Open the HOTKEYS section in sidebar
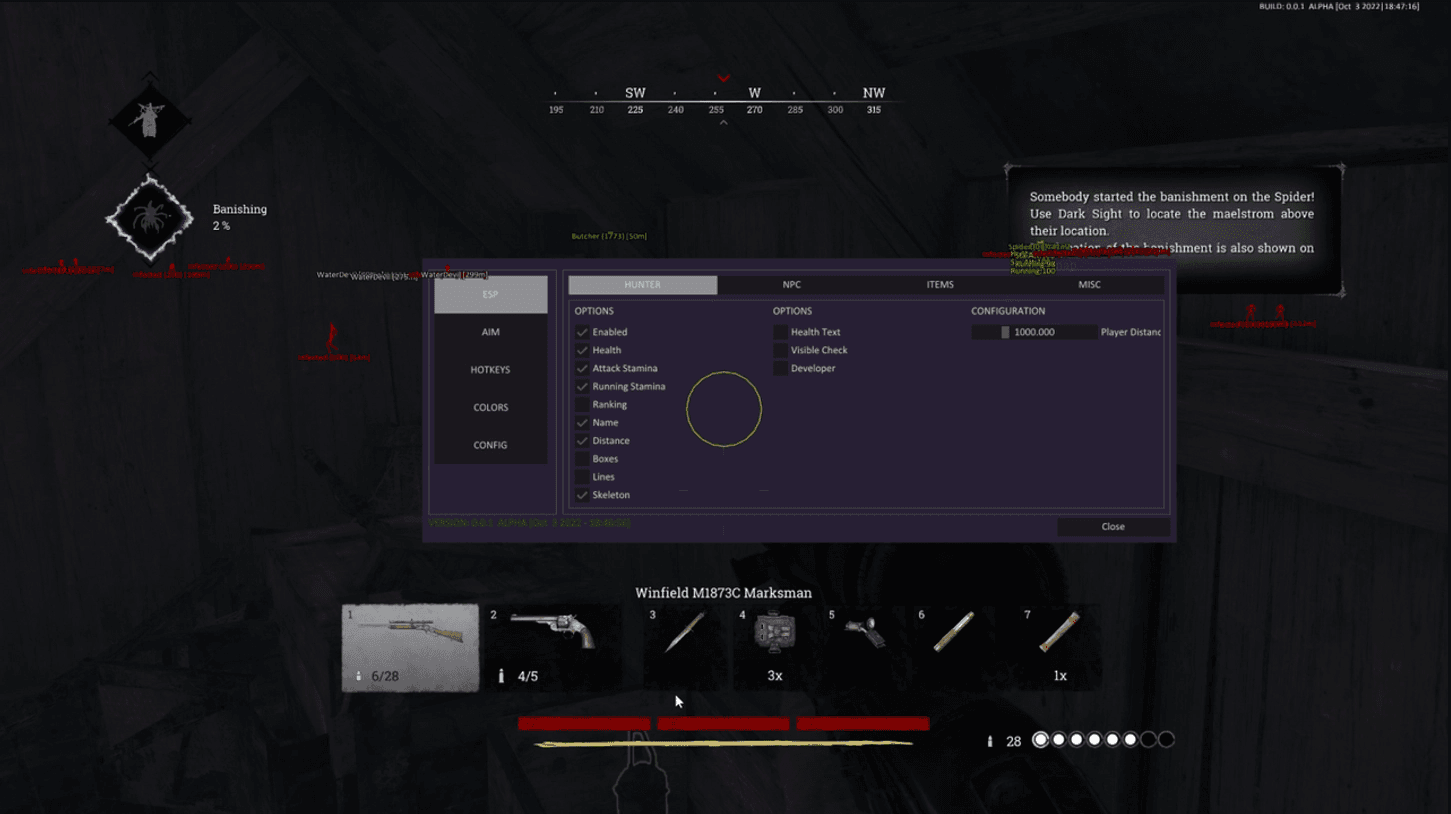 490,370
